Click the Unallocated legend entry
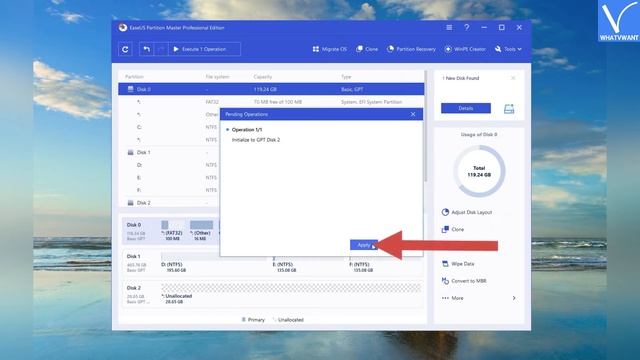Screen dimensions: 640x360 [288, 320]
